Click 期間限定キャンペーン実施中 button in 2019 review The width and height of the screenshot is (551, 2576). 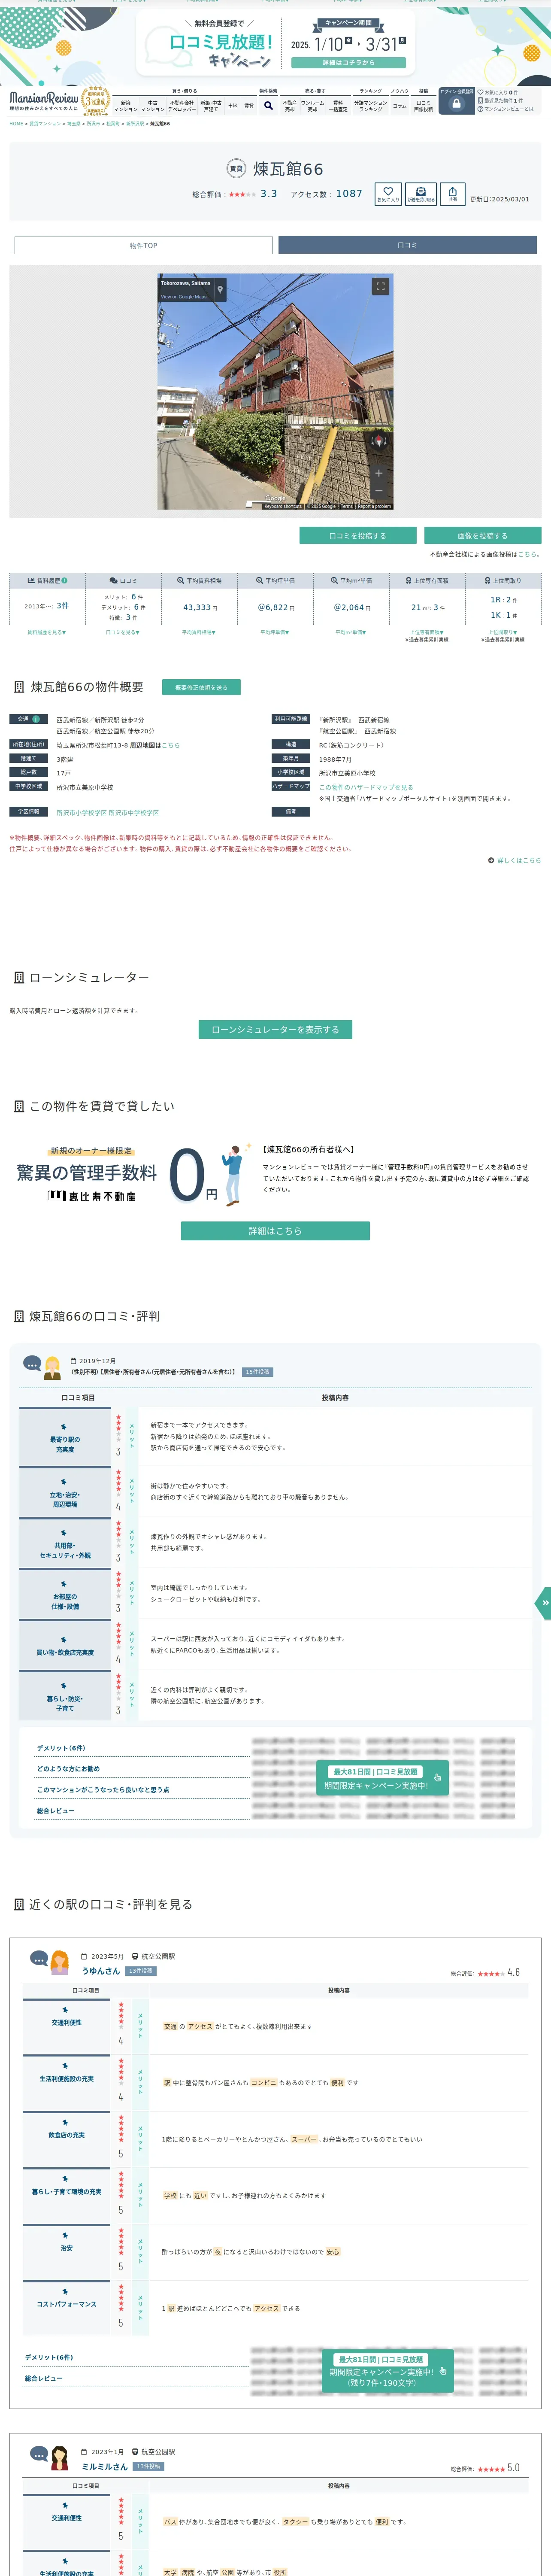381,1778
